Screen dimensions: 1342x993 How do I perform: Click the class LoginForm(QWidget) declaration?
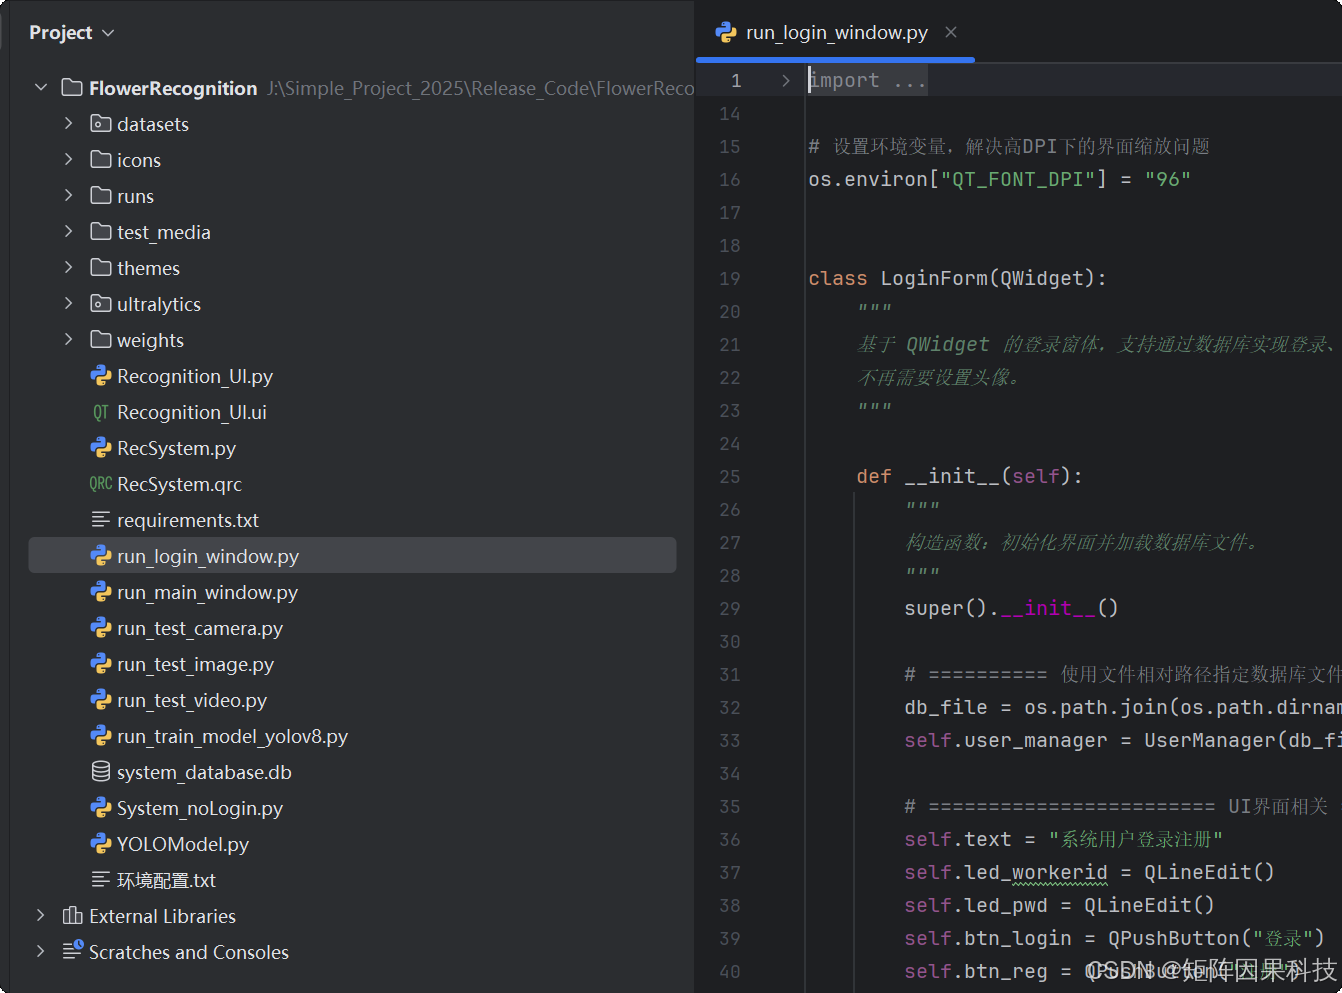point(957,279)
